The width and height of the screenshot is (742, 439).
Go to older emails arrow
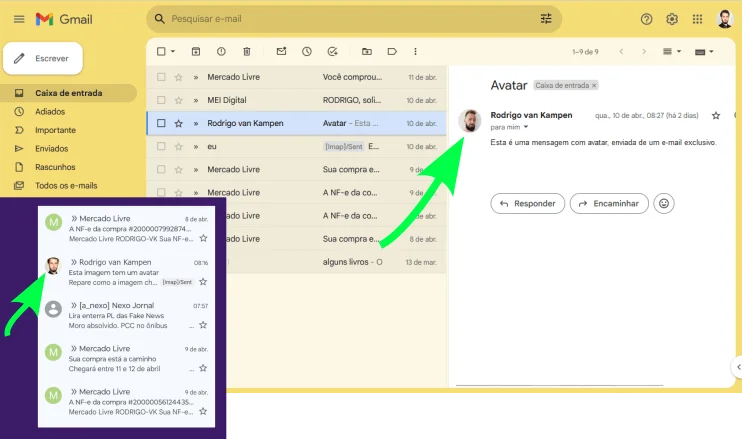click(644, 52)
